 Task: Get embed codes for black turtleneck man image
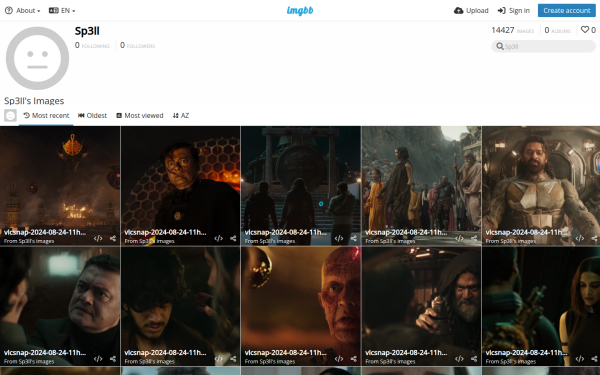98,359
